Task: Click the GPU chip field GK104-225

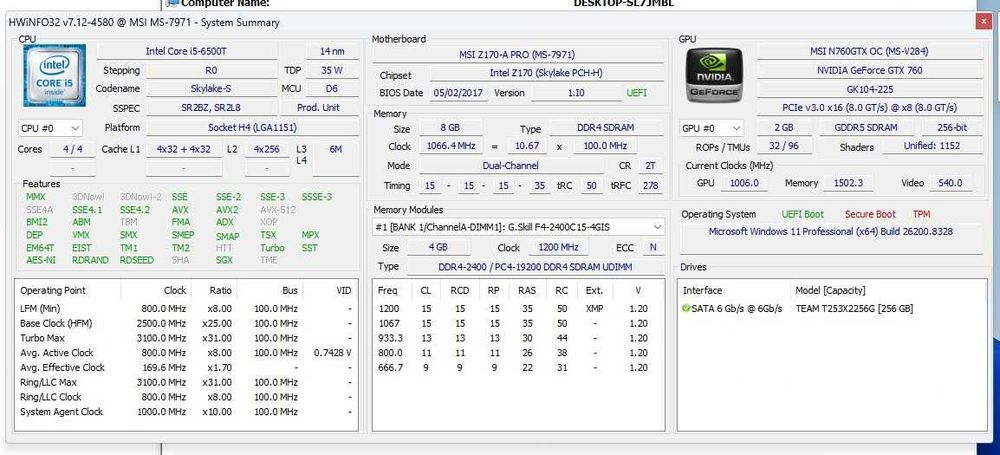Action: pos(870,89)
